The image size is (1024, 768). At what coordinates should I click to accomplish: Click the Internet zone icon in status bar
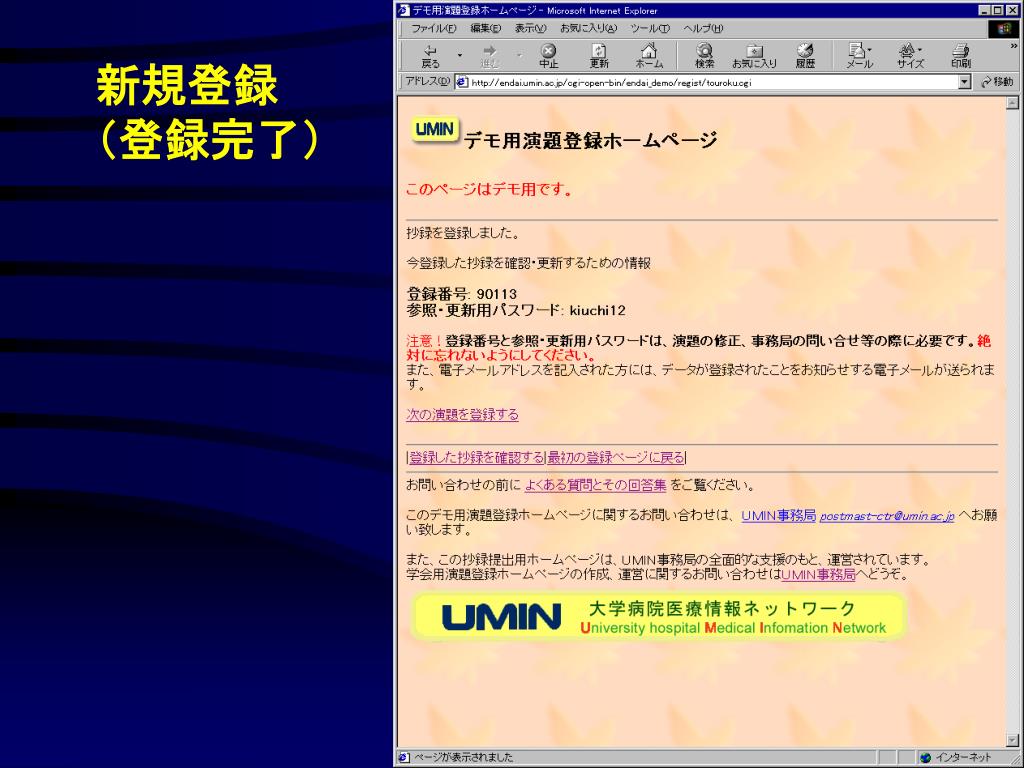pyautogui.click(x=925, y=758)
